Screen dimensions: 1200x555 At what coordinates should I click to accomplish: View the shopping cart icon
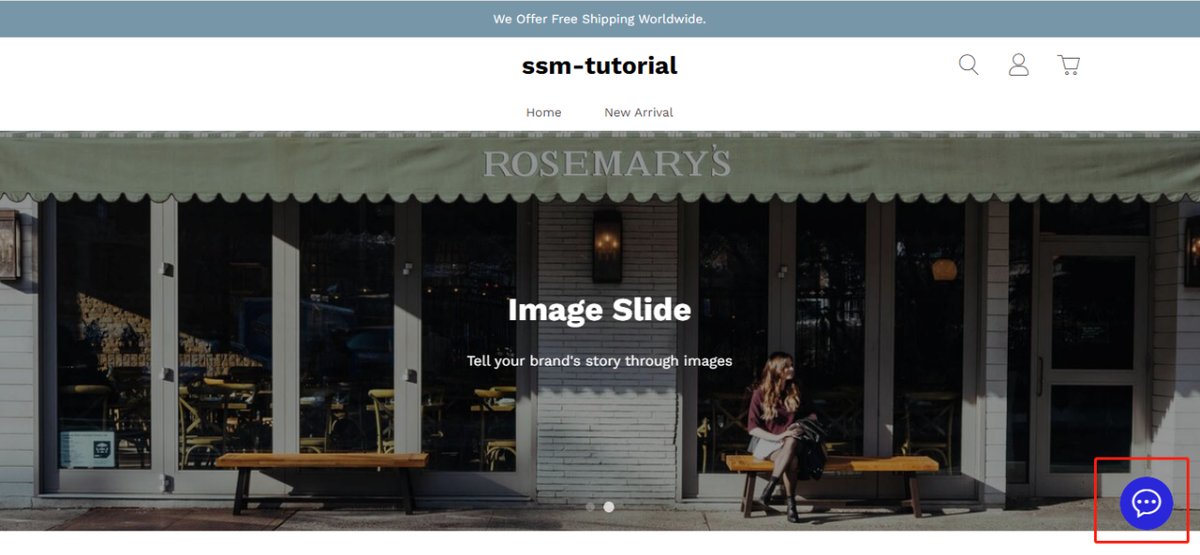tap(1068, 65)
